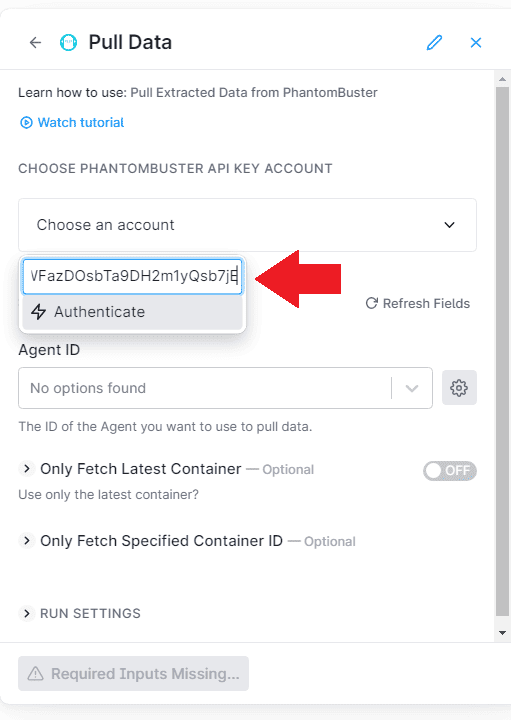The width and height of the screenshot is (511, 720).
Task: Click the pencil edit icon
Action: 434,43
